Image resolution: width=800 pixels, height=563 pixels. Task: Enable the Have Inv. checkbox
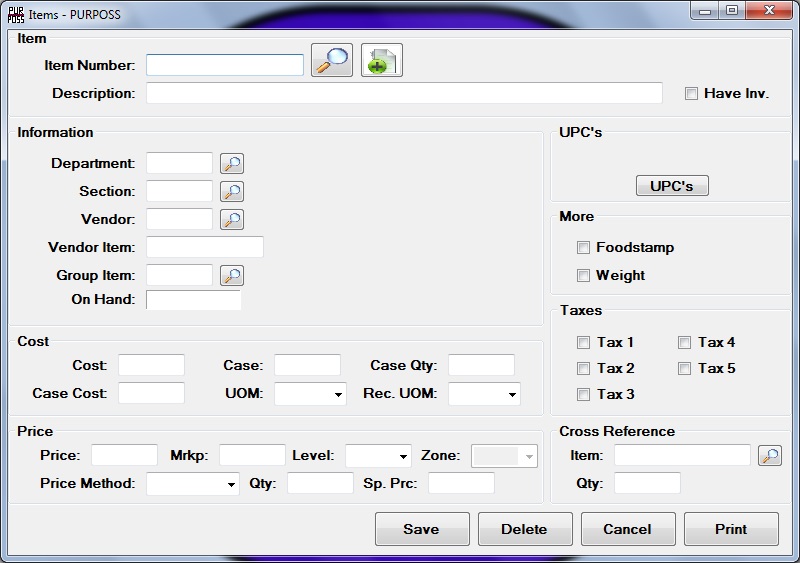[691, 94]
